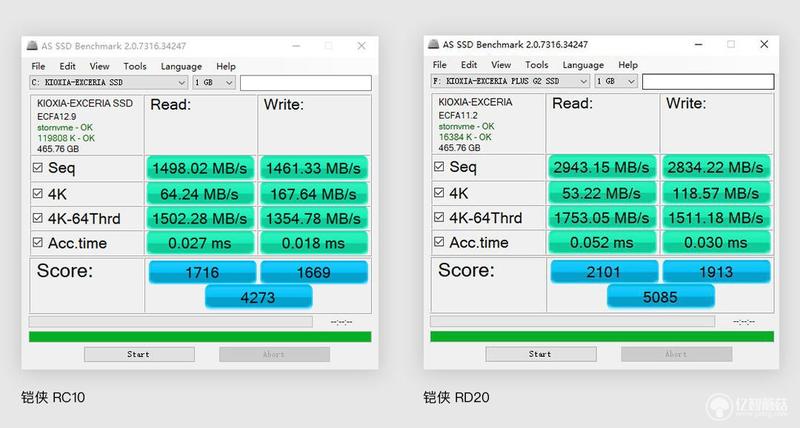This screenshot has height=428, width=800.
Task: Select 4K read value 64.24 MB/s
Action: [200, 194]
